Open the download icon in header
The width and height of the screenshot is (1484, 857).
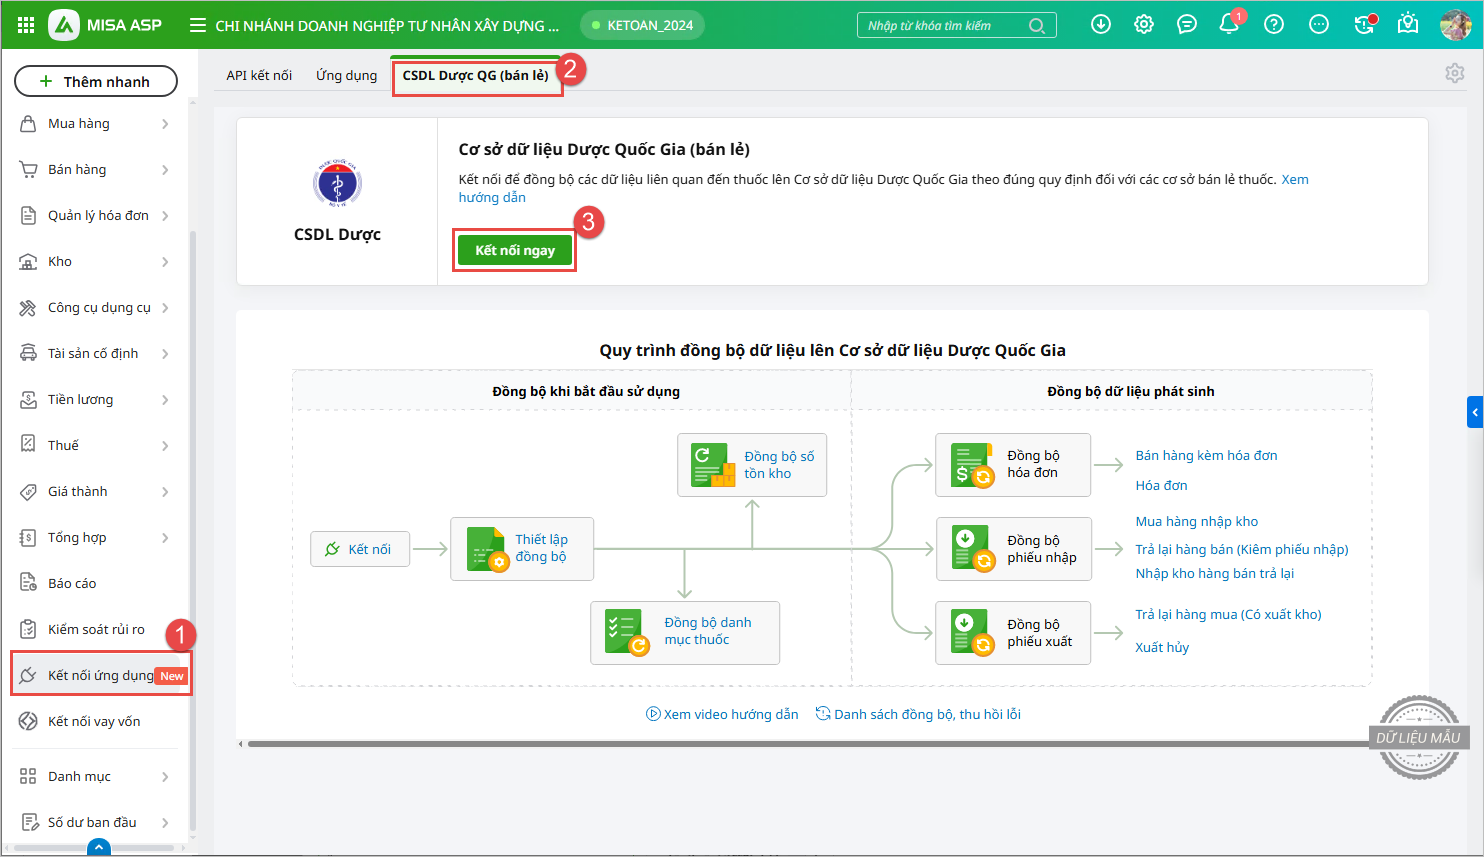pyautogui.click(x=1101, y=24)
